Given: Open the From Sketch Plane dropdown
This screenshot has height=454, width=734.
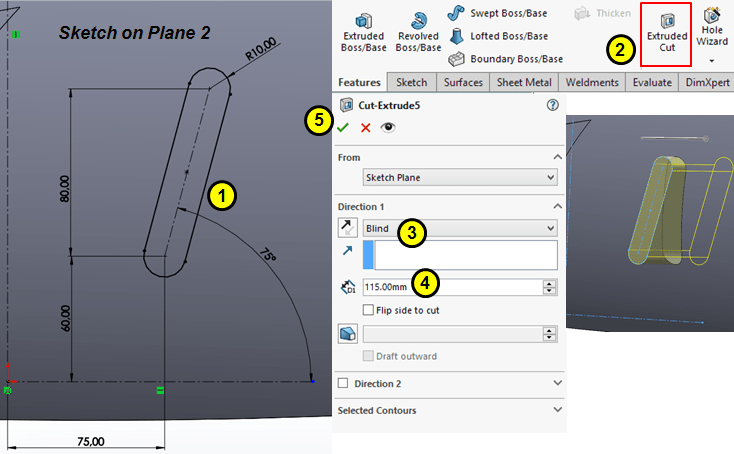Looking at the screenshot, I should pos(459,177).
